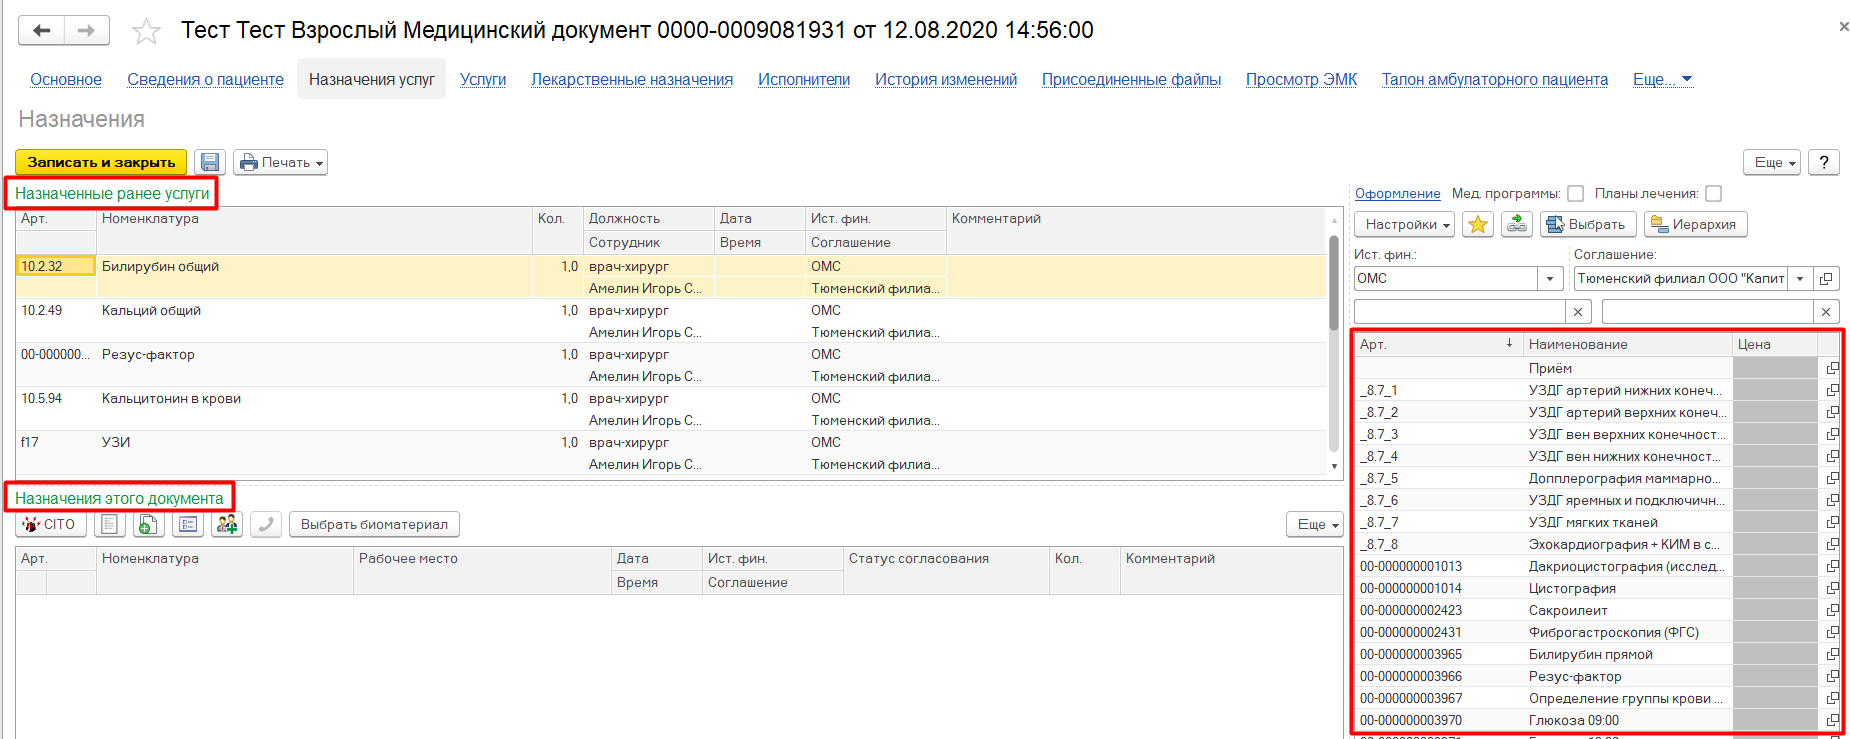Select the Билирубин прямой service row

pos(1590,654)
